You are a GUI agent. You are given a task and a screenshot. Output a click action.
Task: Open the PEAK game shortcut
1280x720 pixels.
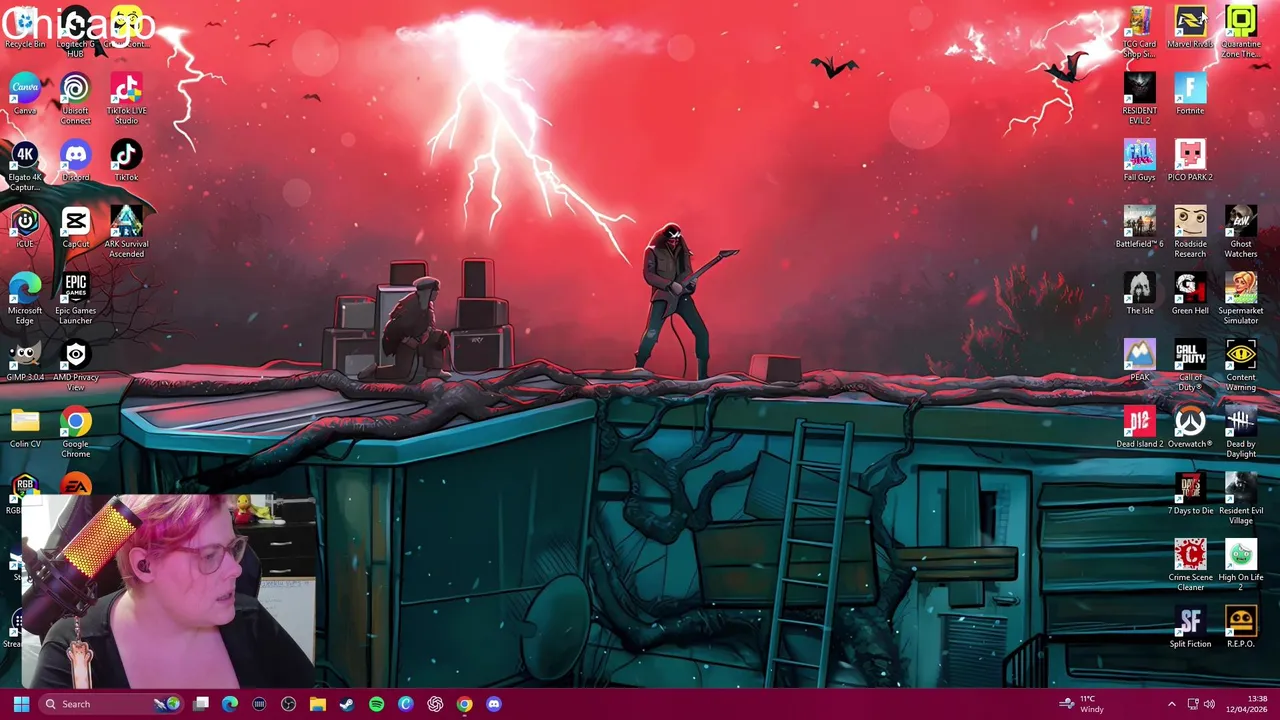pyautogui.click(x=1139, y=360)
